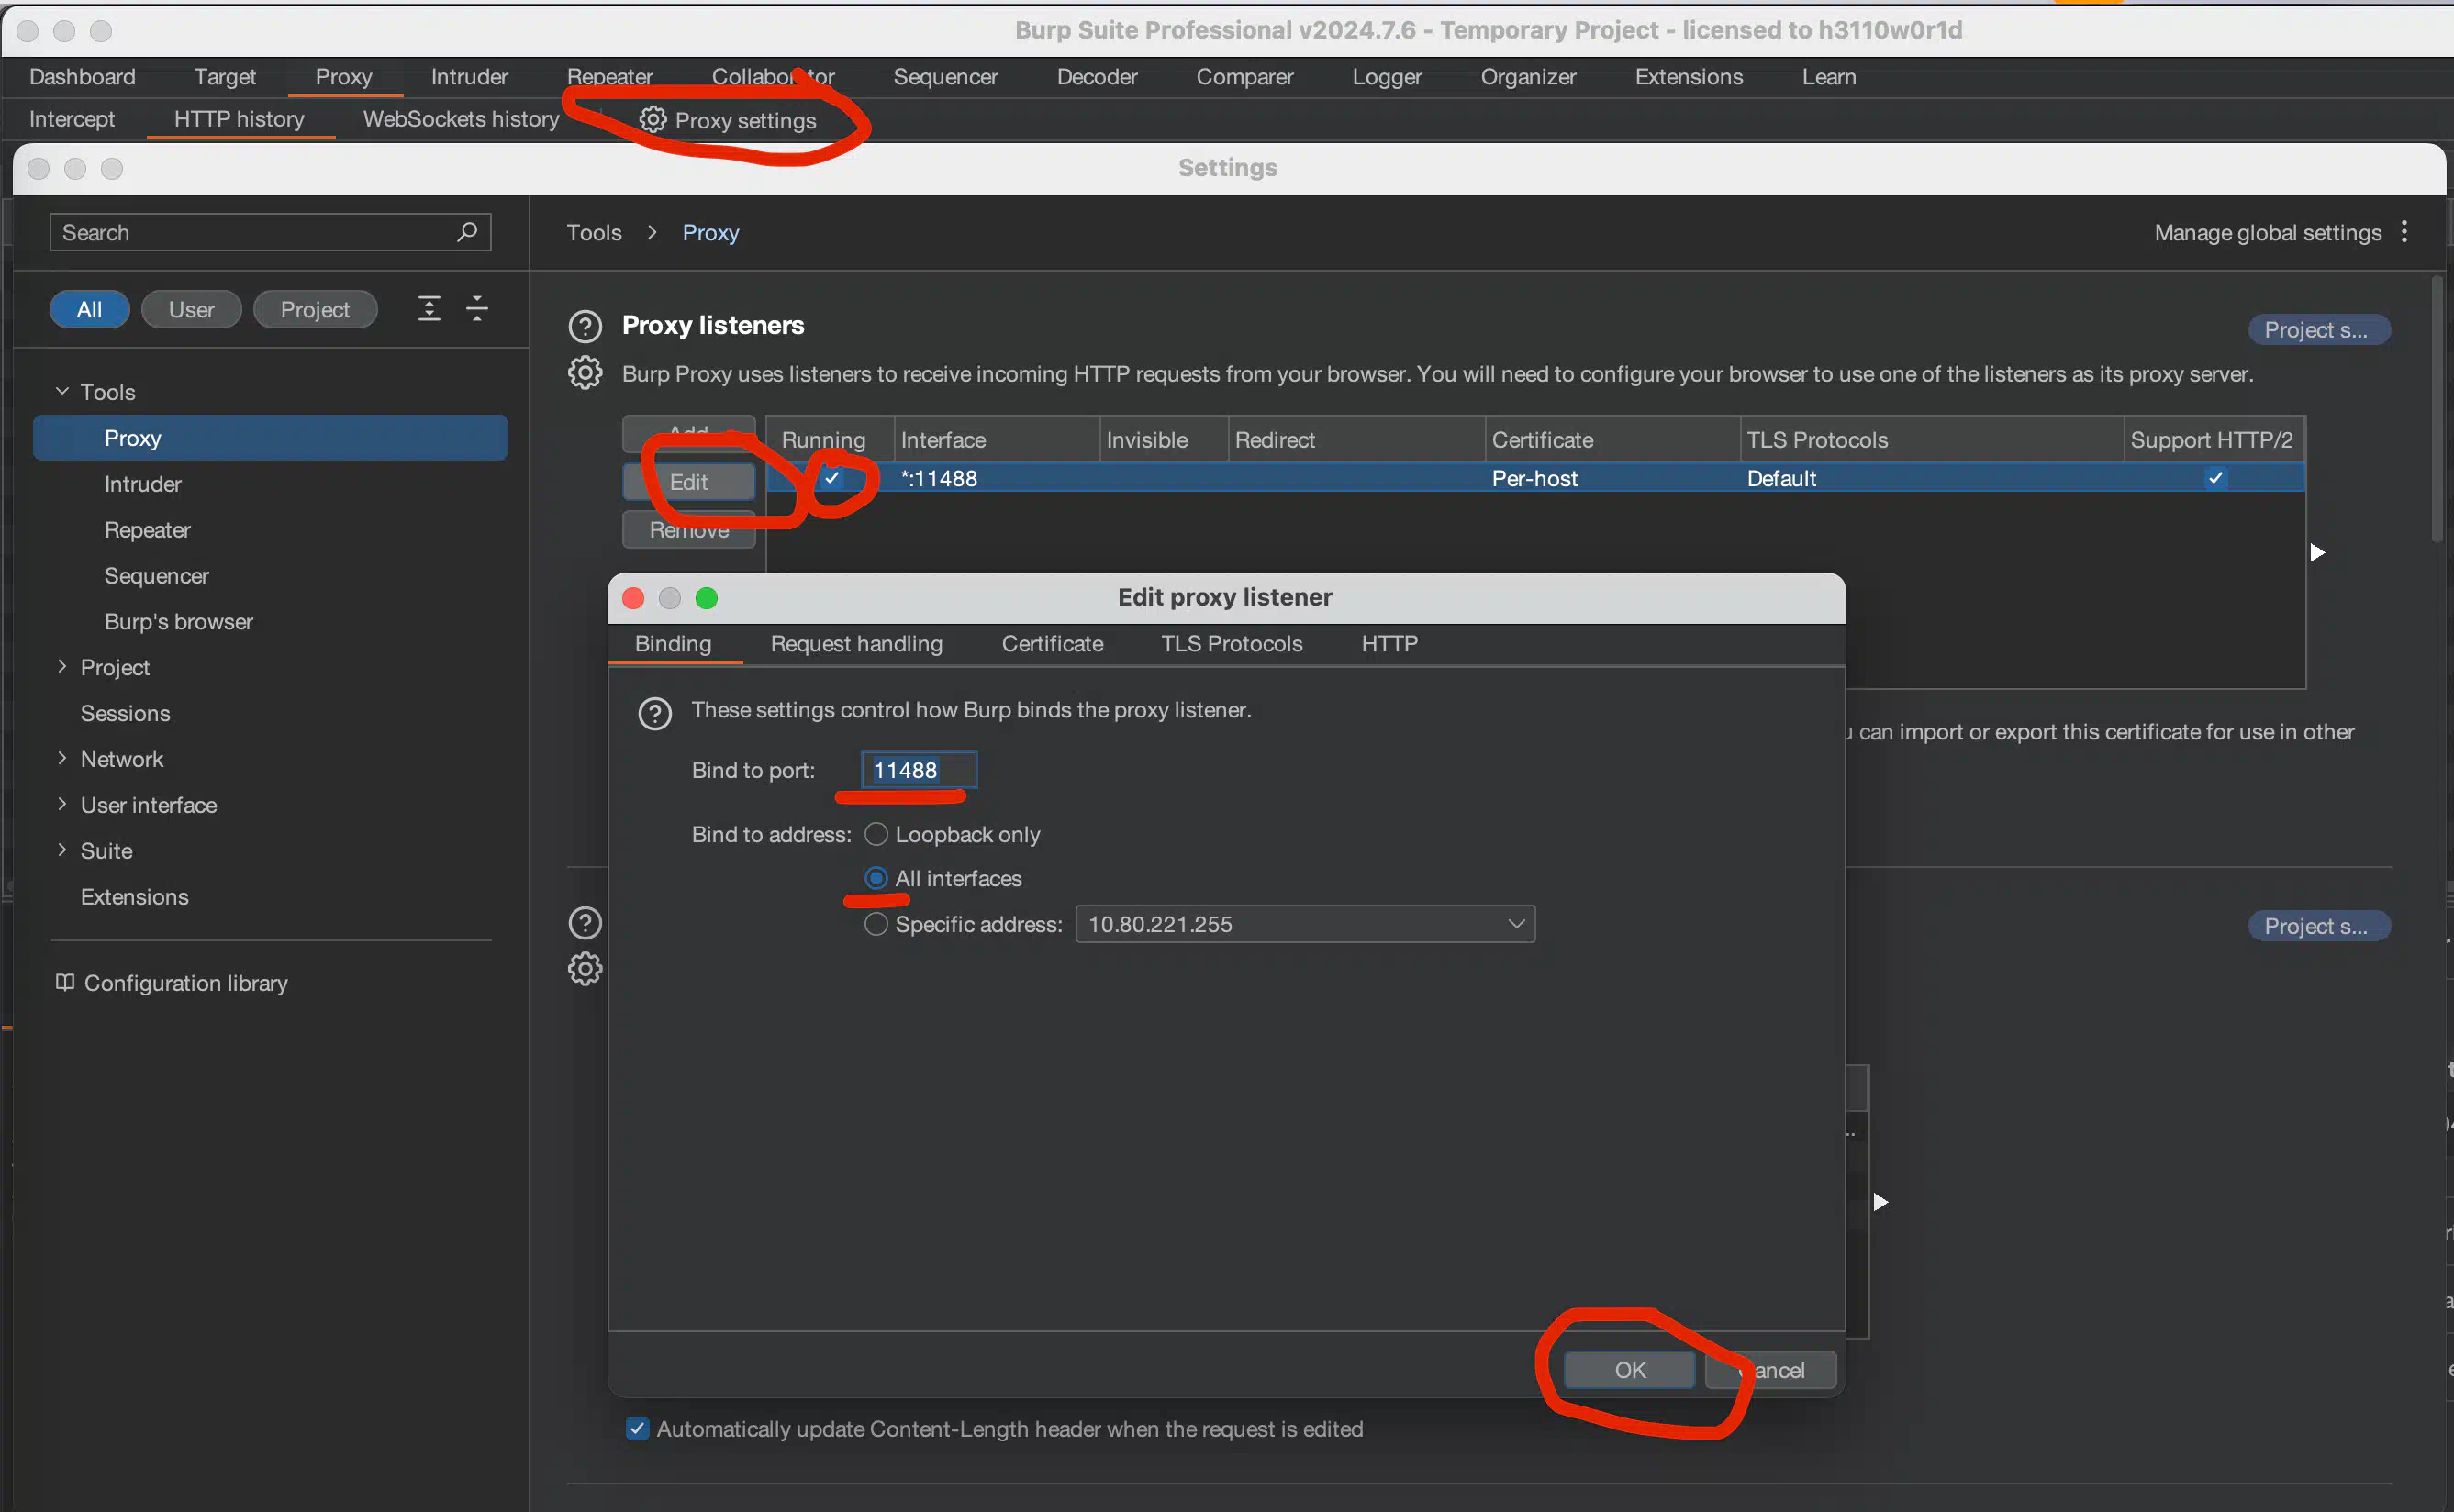2454x1512 pixels.
Task: Expand the User interface tree node
Action: pyautogui.click(x=62, y=804)
